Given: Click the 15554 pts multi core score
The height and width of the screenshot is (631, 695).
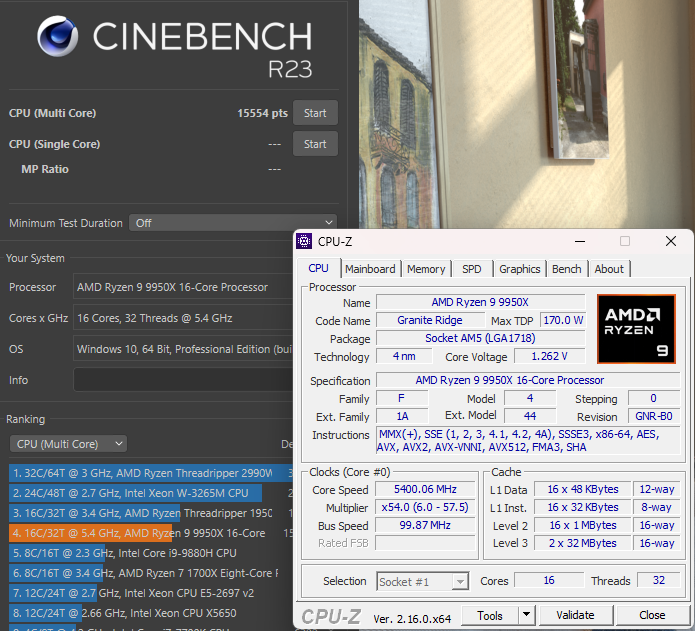Looking at the screenshot, I should tap(262, 113).
